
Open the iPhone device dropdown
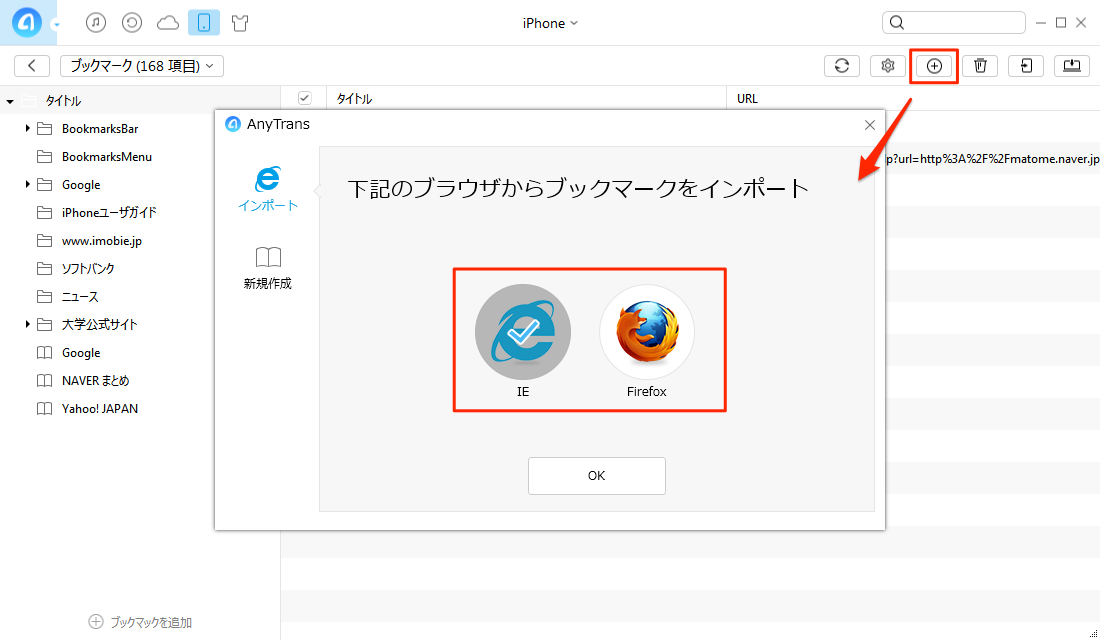coord(550,23)
